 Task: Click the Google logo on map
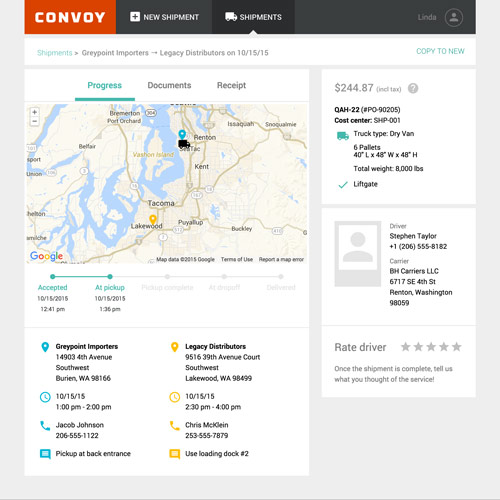46,256
